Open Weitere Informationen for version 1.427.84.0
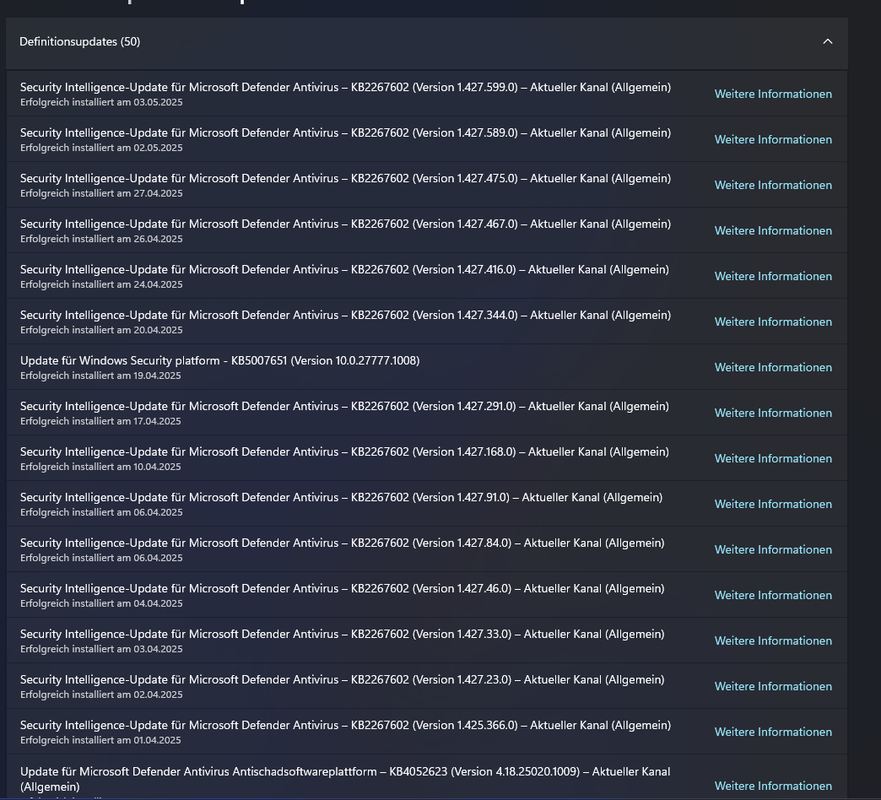The width and height of the screenshot is (881, 800). point(773,549)
